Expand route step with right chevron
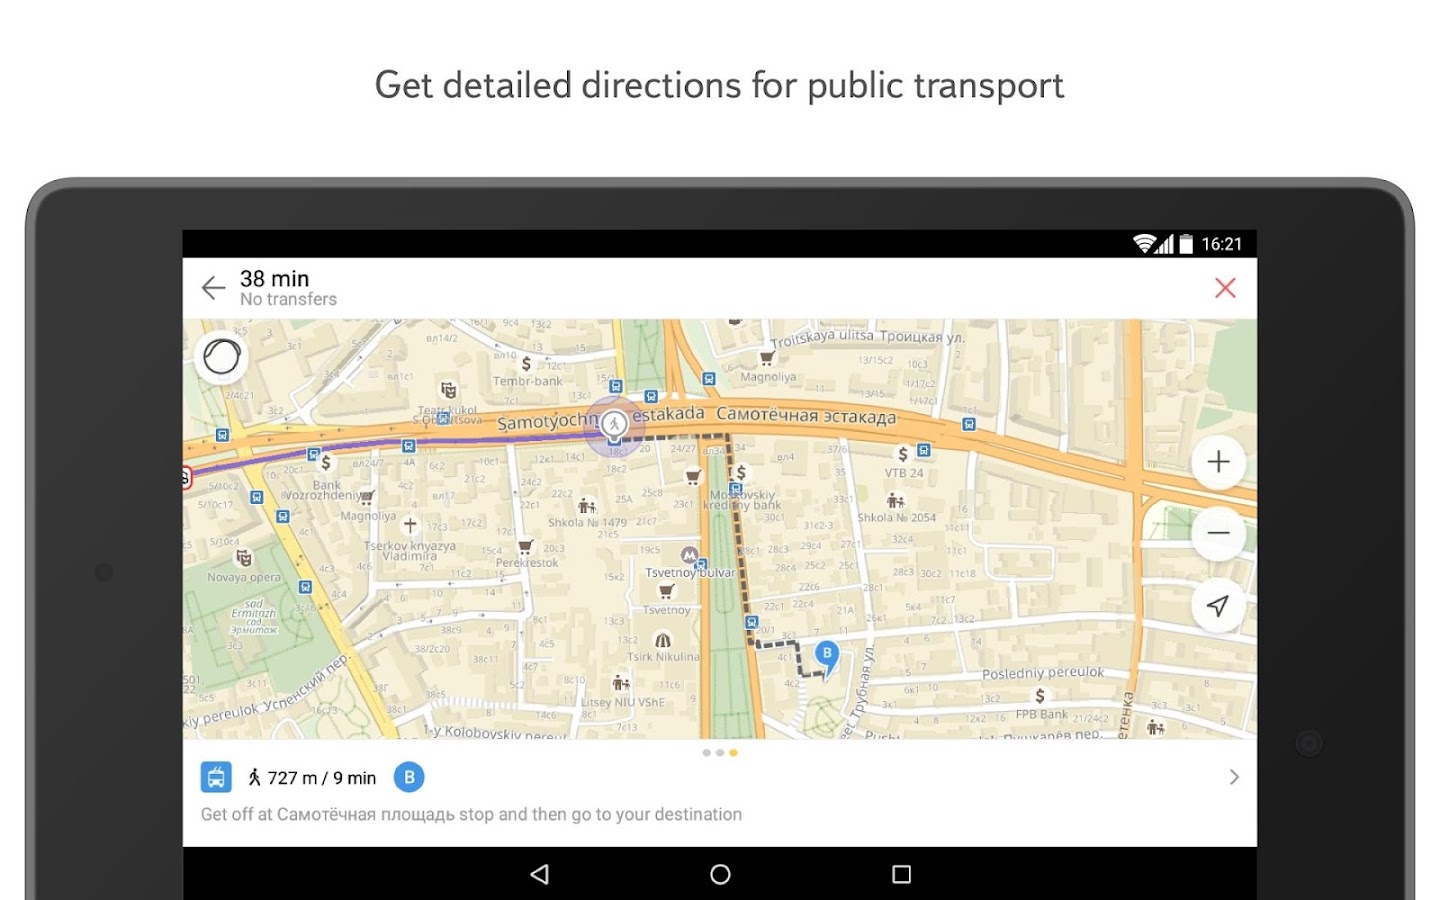 (x=1234, y=777)
